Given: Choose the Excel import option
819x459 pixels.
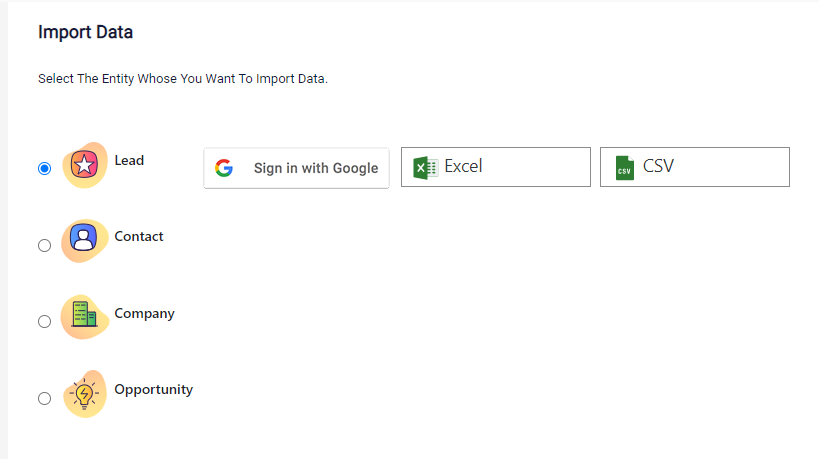Looking at the screenshot, I should click(x=496, y=167).
